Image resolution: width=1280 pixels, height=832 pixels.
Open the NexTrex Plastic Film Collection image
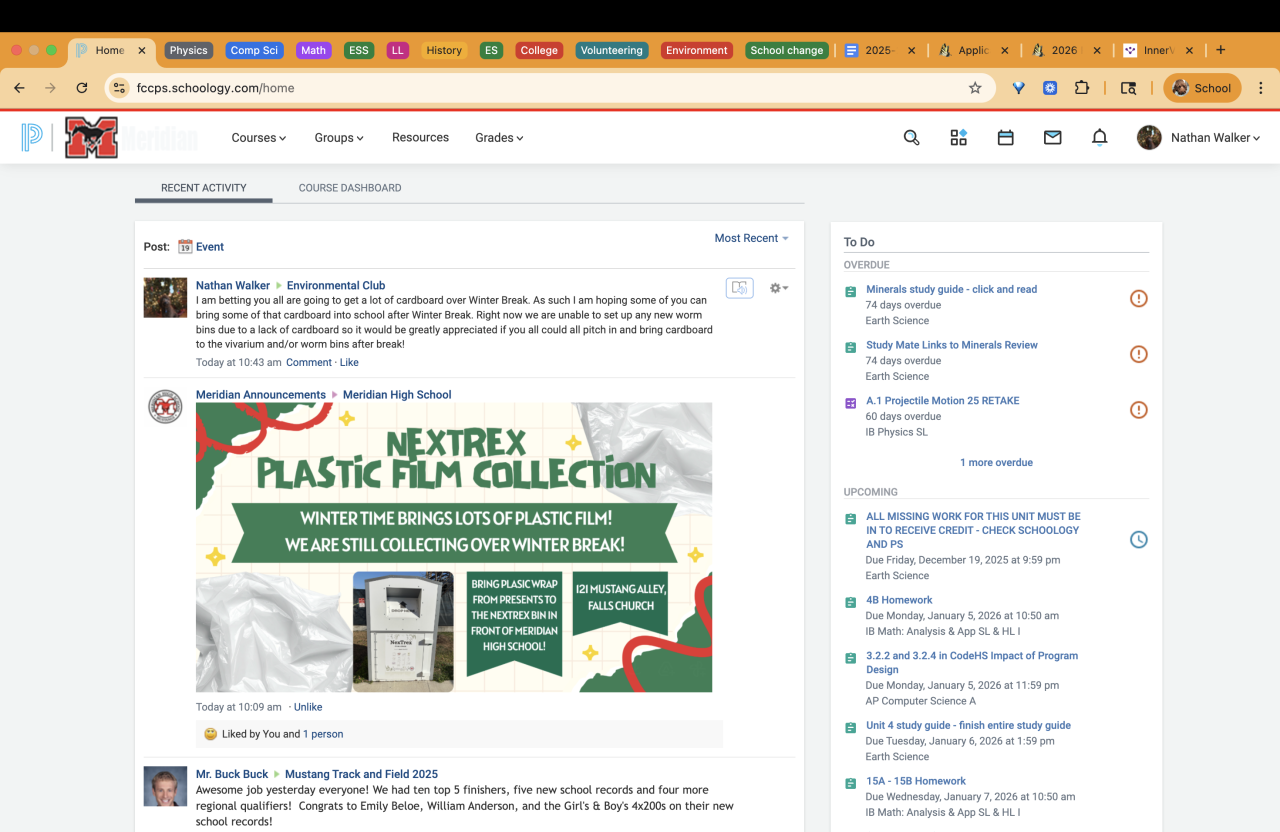point(454,547)
